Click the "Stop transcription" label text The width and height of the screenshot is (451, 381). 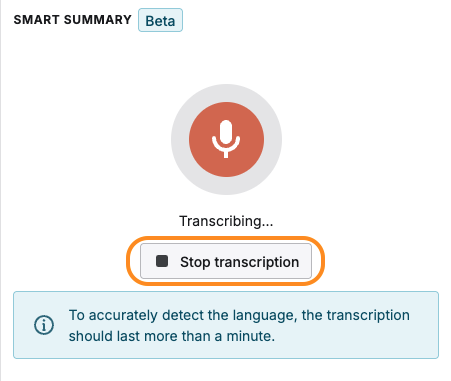point(240,262)
